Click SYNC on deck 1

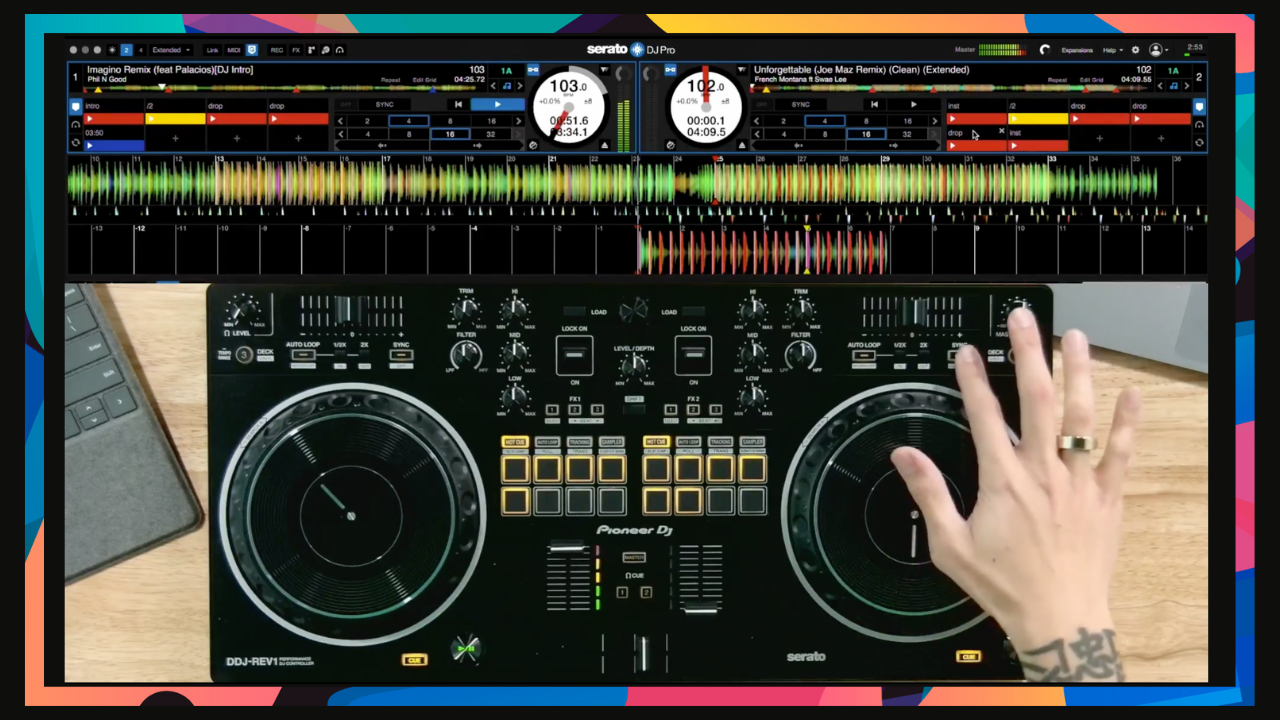pos(385,104)
